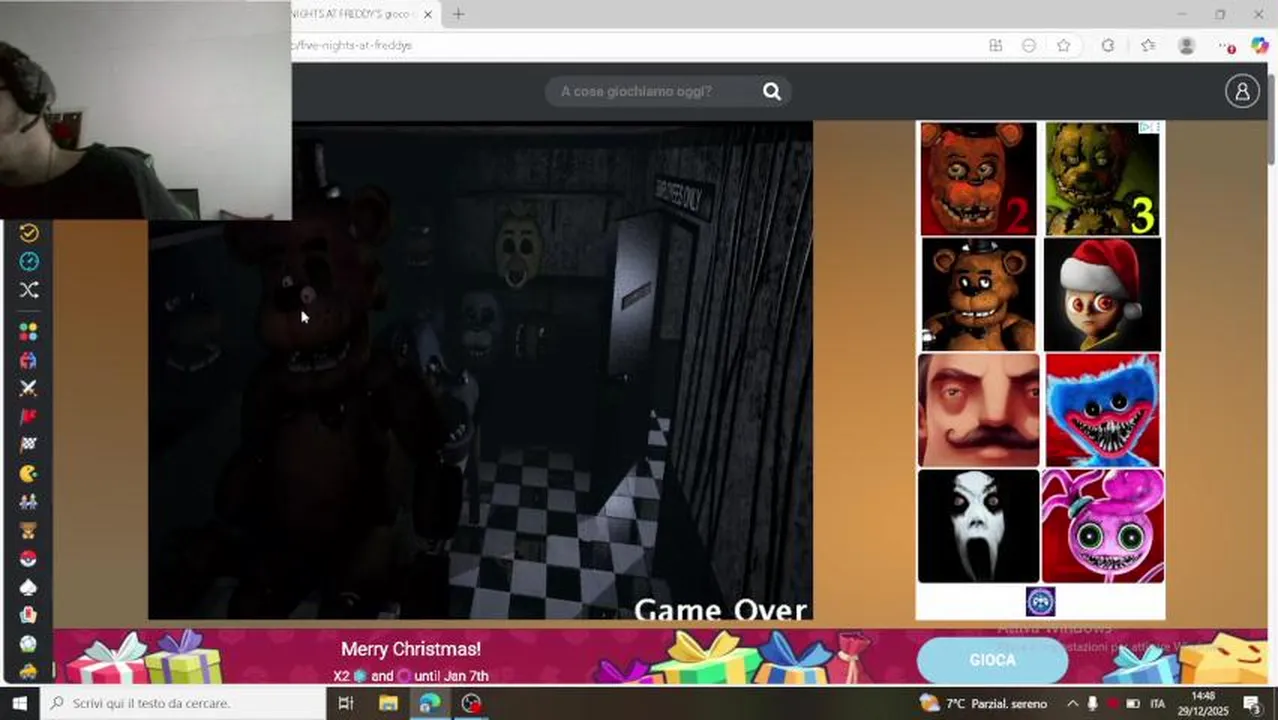Click the recording app icon on taskbar
Image resolution: width=1278 pixels, height=720 pixels.
pyautogui.click(x=471, y=703)
